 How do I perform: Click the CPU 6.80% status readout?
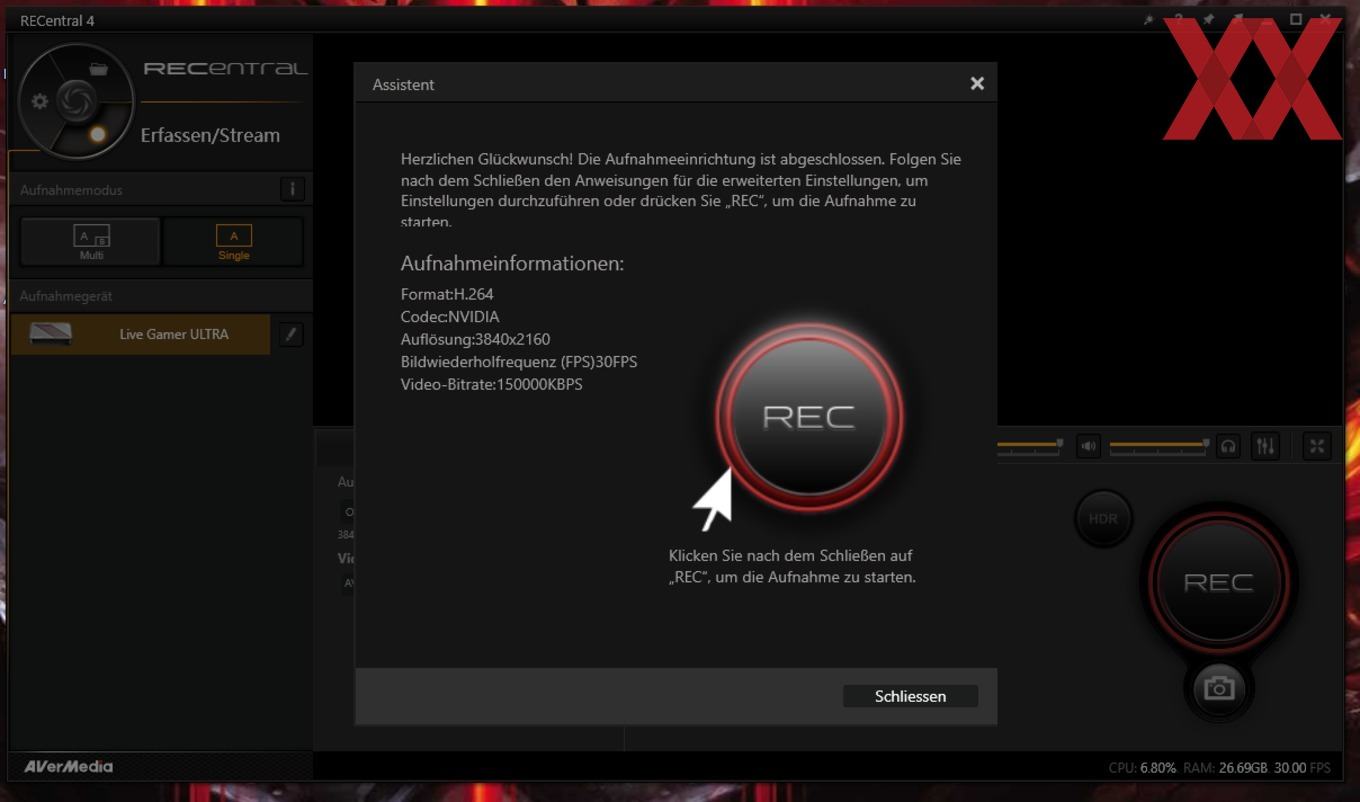[x=1142, y=768]
